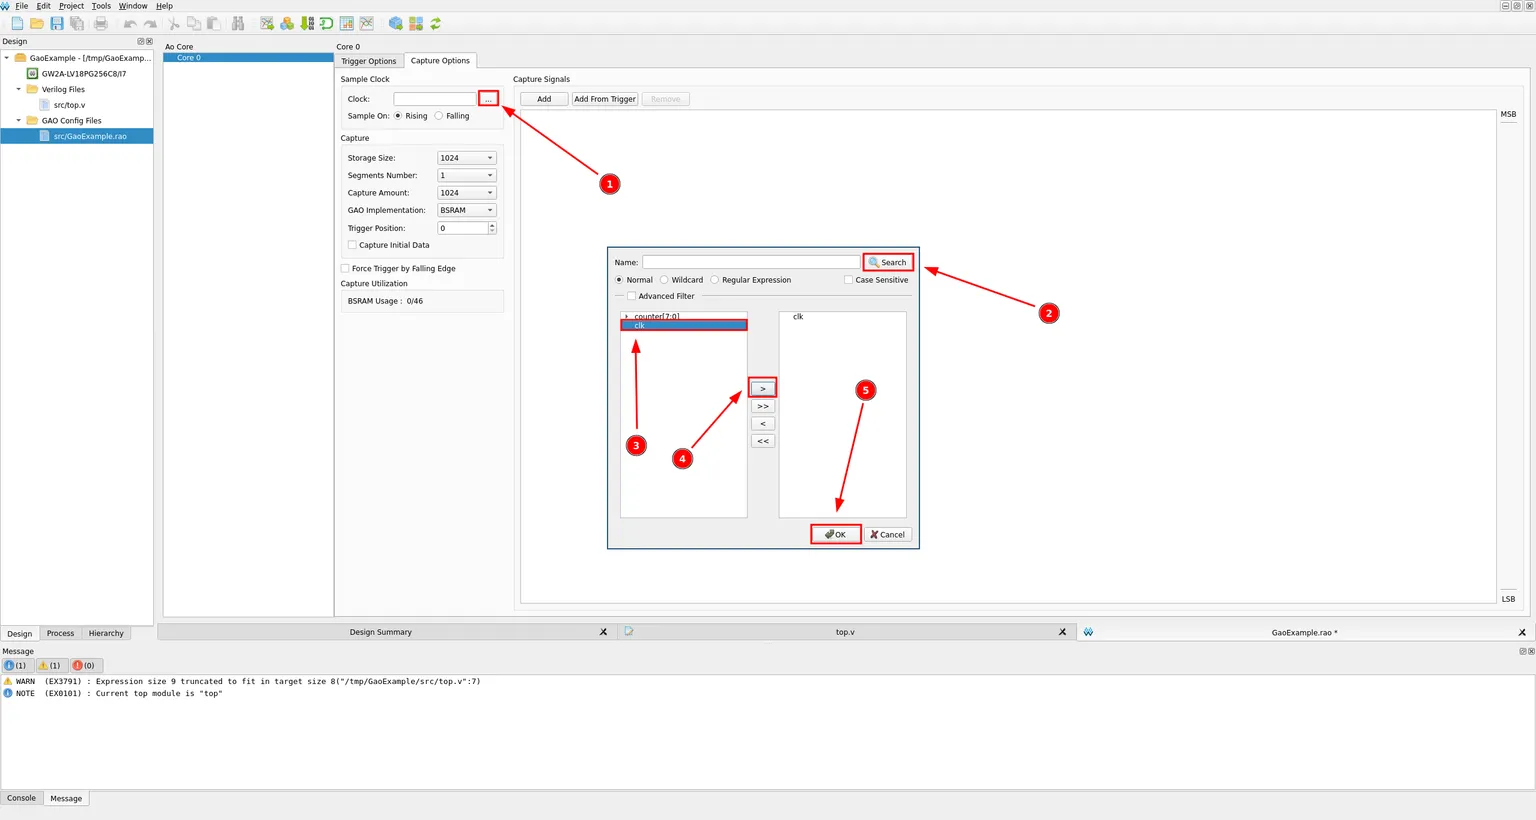Screen dimensions: 1536x820
Task: Select src/top.v in the design tree
Action: (x=69, y=105)
